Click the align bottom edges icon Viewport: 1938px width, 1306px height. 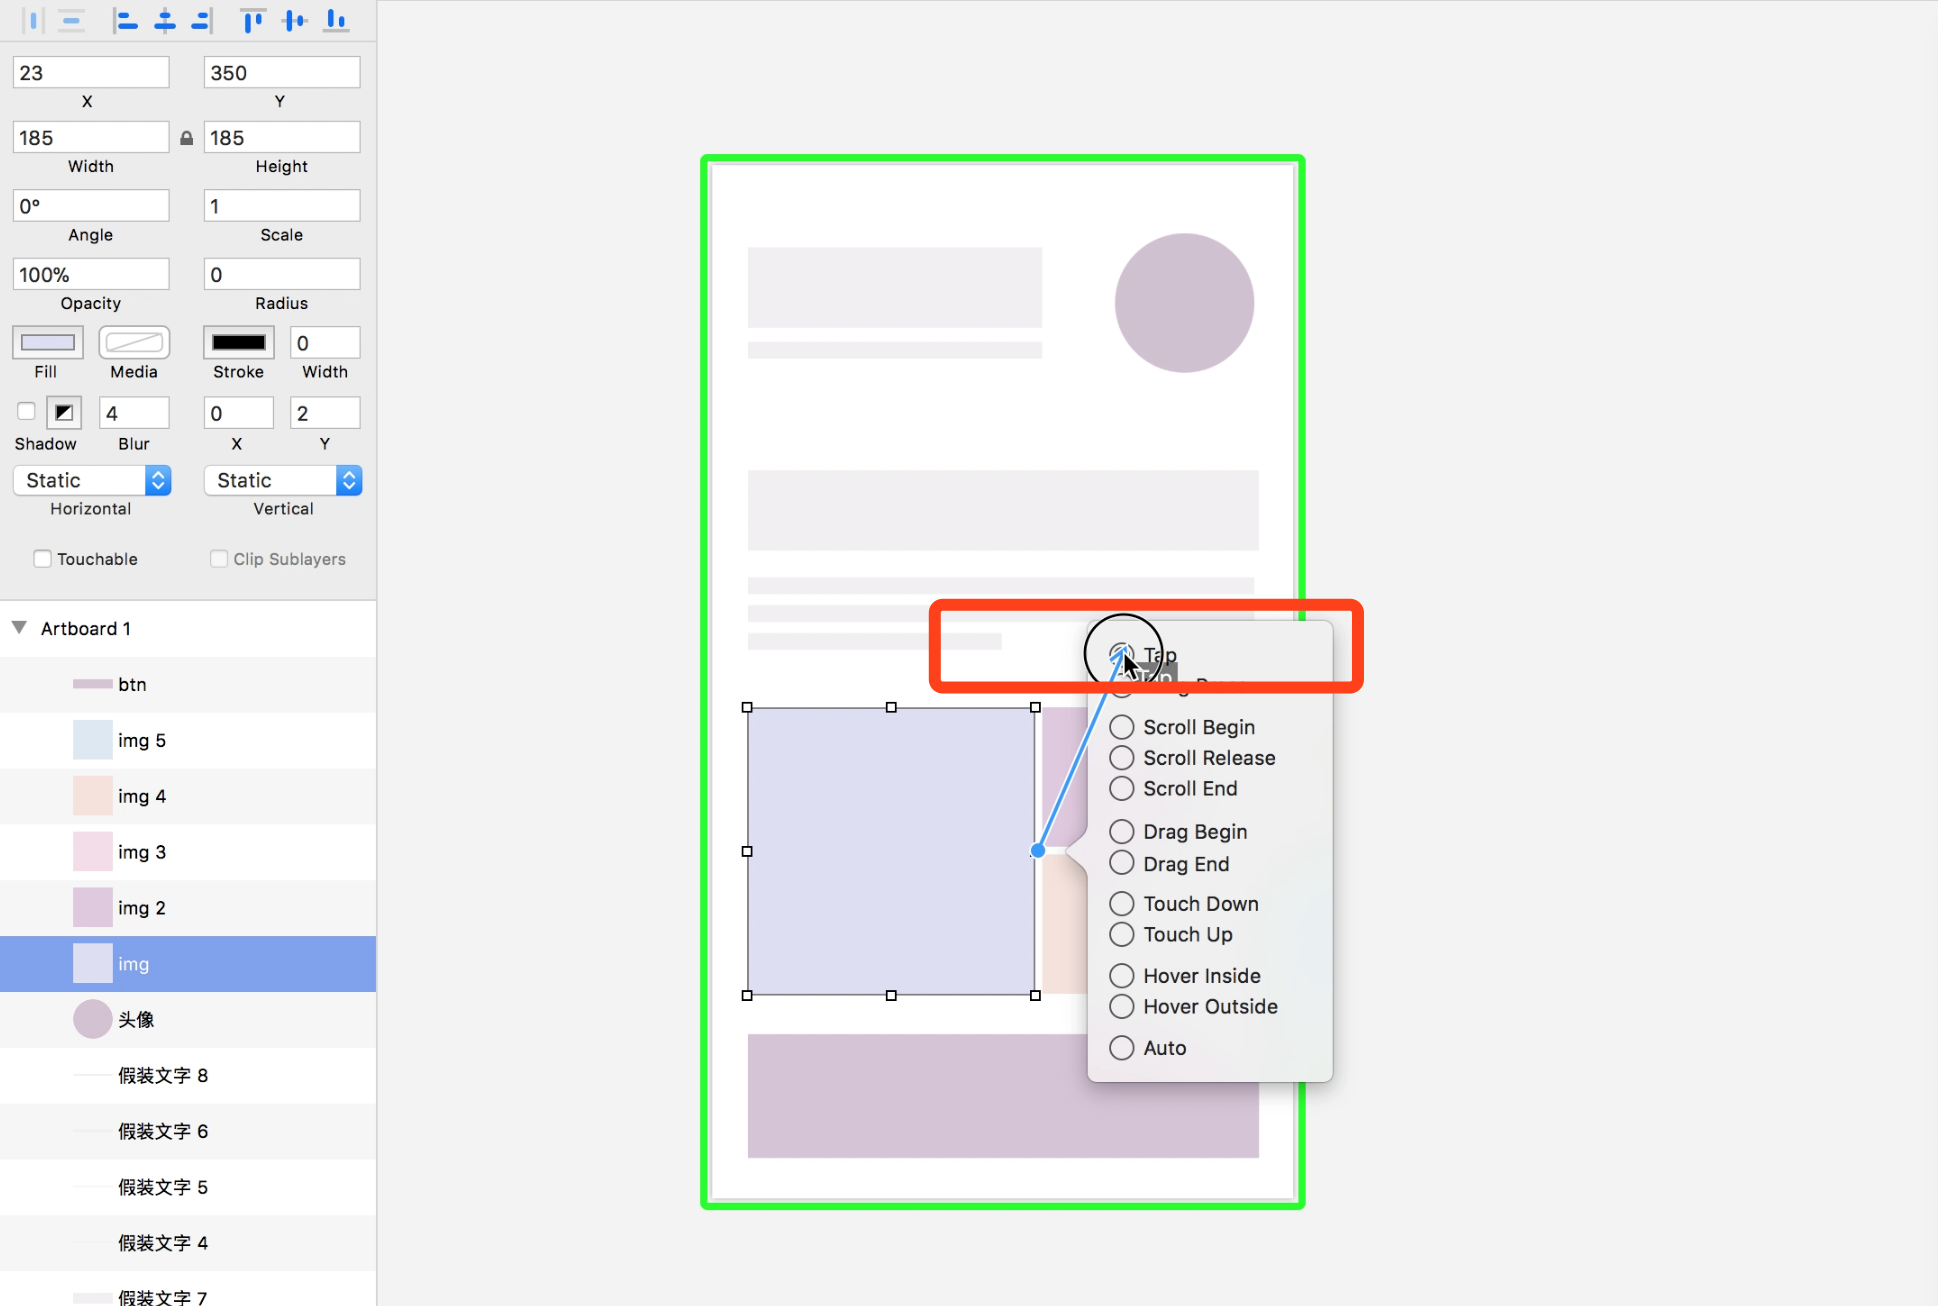pyautogui.click(x=336, y=20)
